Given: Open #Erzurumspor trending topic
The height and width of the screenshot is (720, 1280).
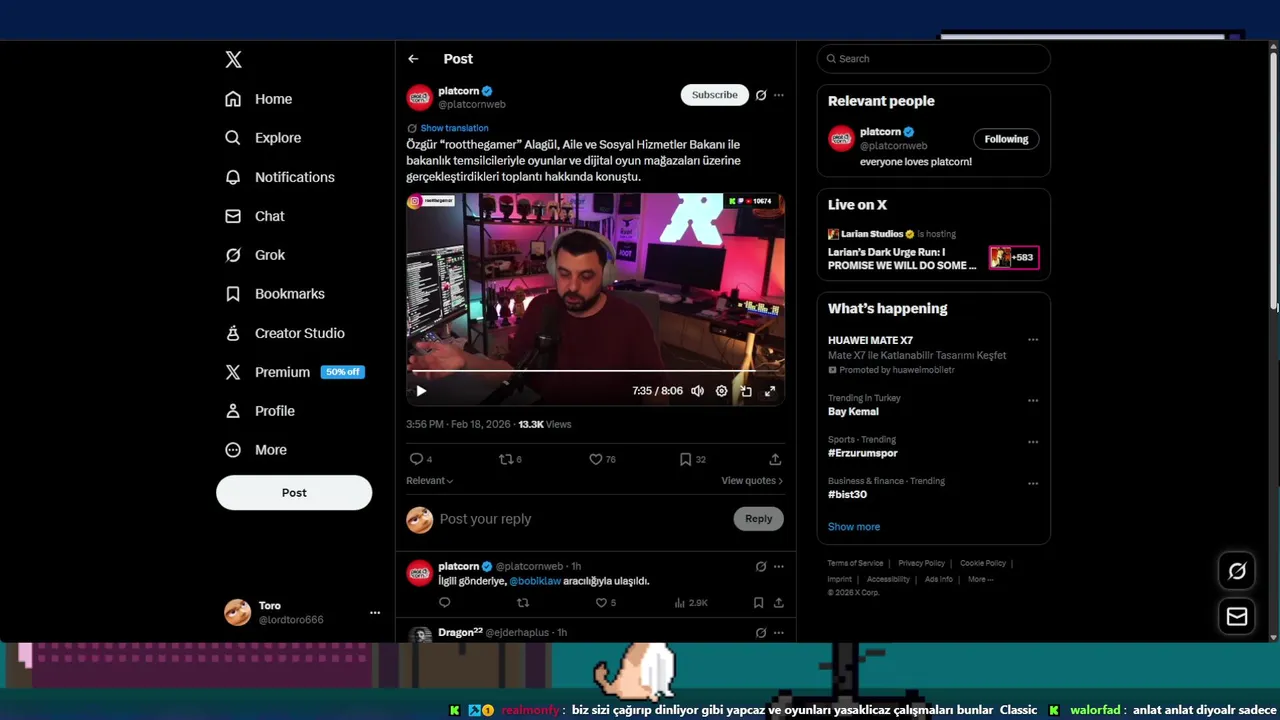Looking at the screenshot, I should [863, 453].
